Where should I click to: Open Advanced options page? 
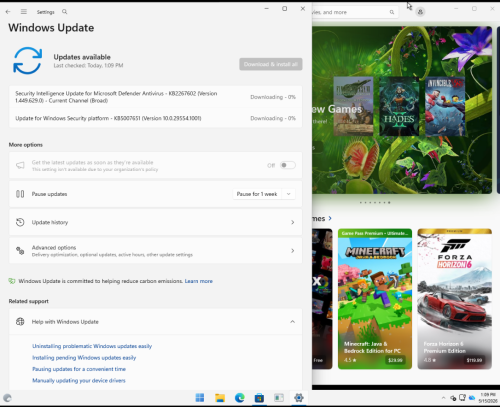[156, 251]
